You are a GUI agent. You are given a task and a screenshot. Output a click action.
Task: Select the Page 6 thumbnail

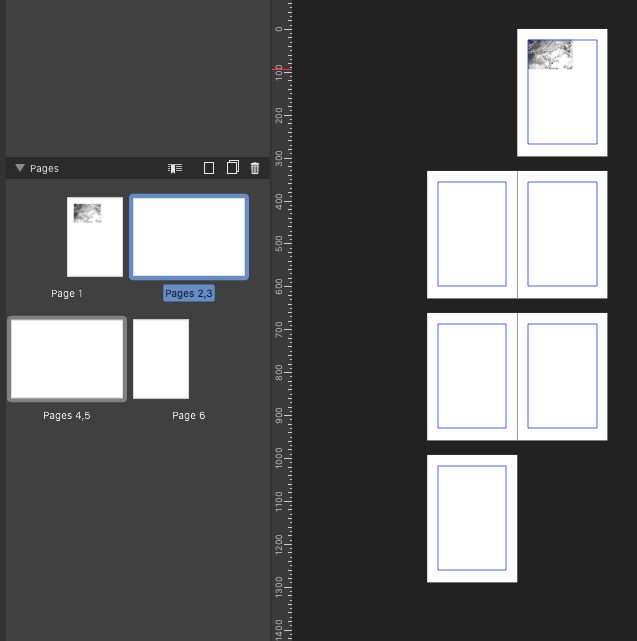click(x=161, y=359)
